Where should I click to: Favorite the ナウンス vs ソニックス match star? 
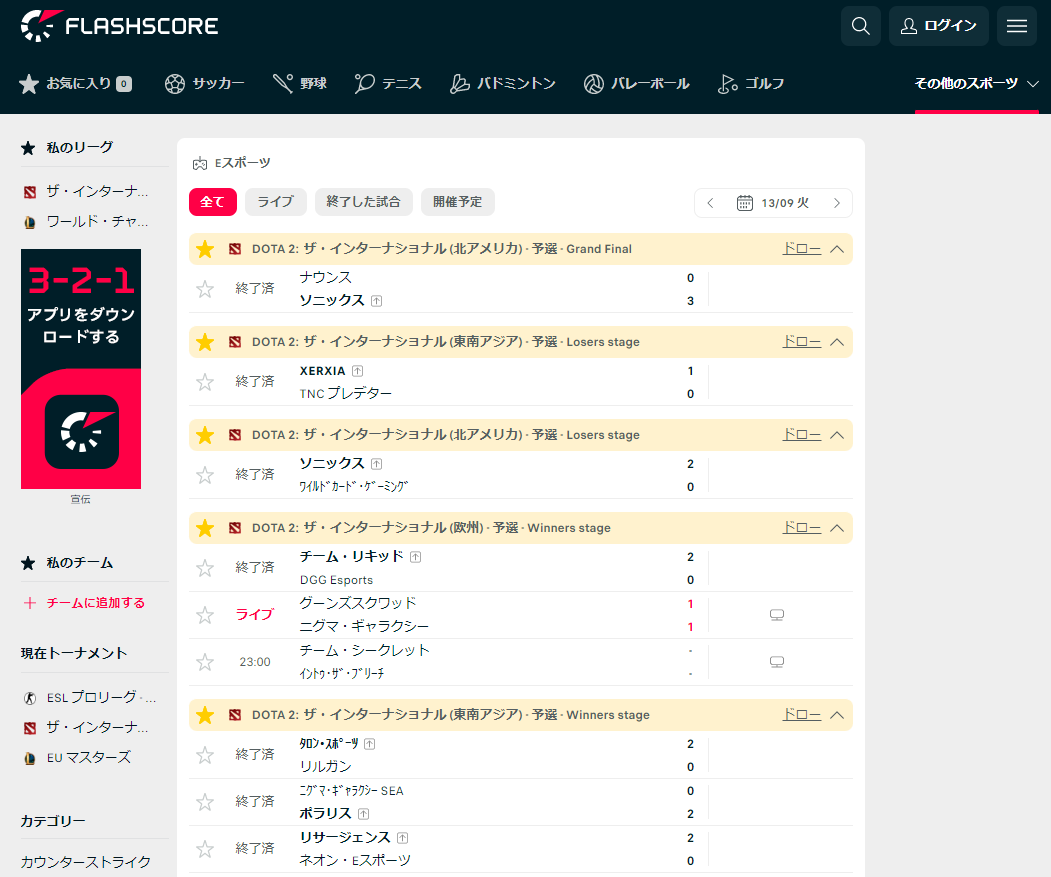click(x=204, y=288)
